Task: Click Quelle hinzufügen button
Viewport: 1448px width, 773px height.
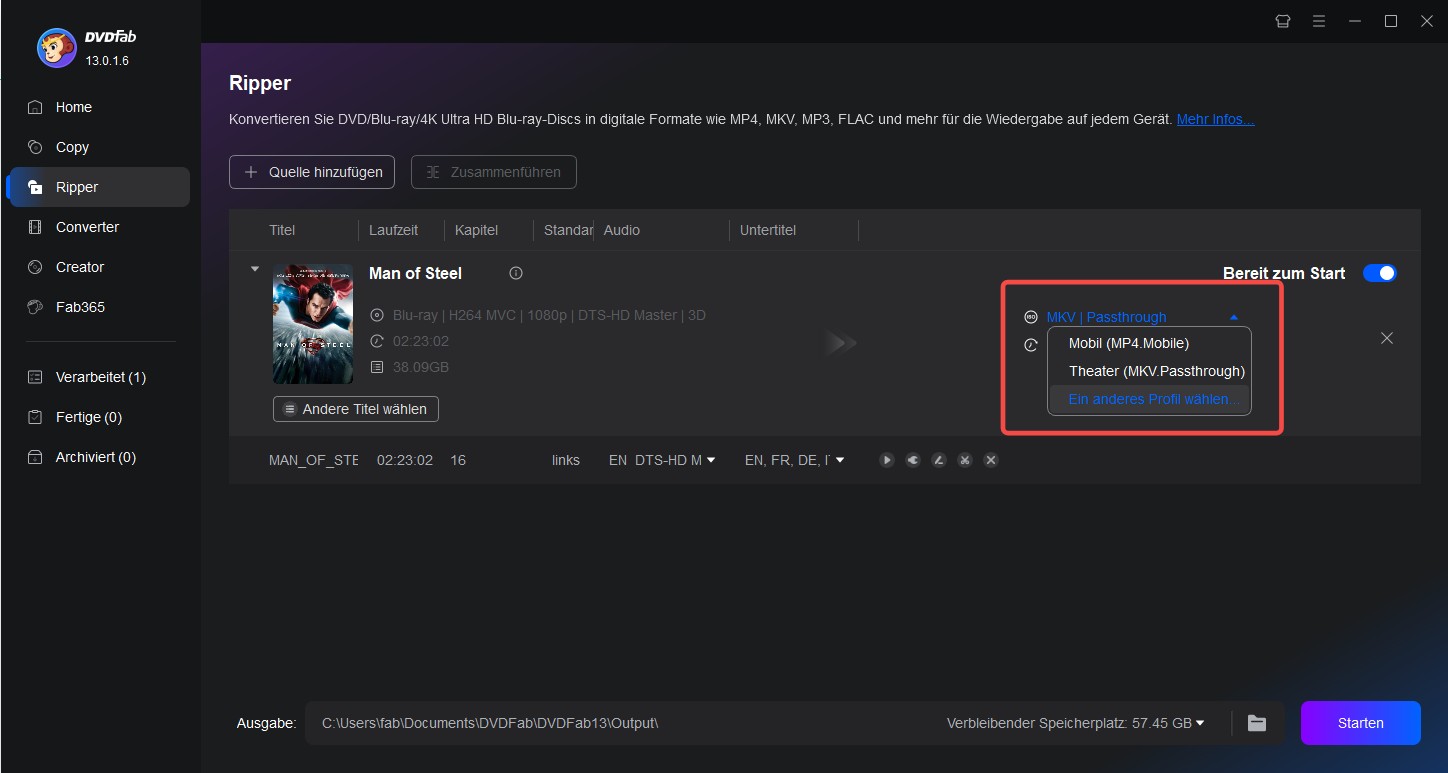Action: tap(312, 172)
